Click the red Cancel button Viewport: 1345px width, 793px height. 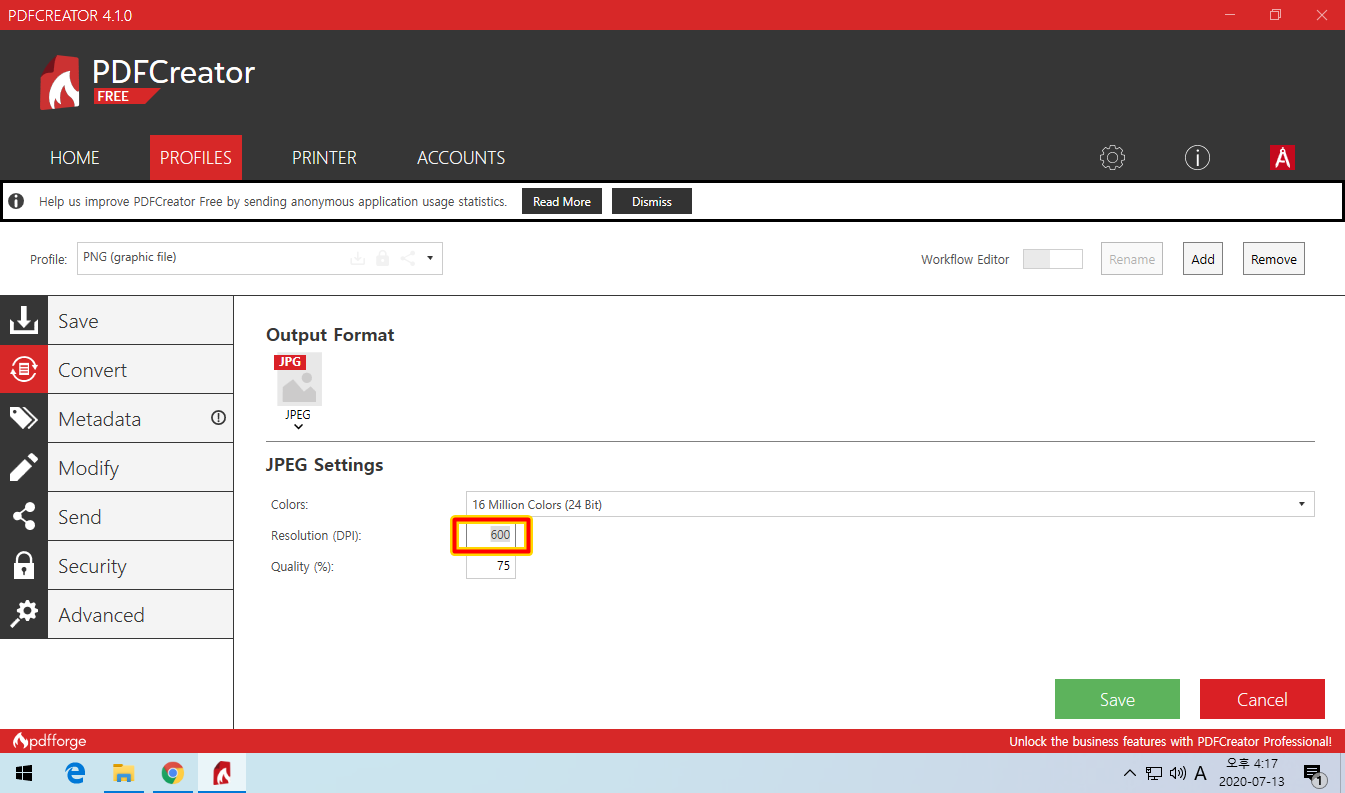tap(1262, 699)
